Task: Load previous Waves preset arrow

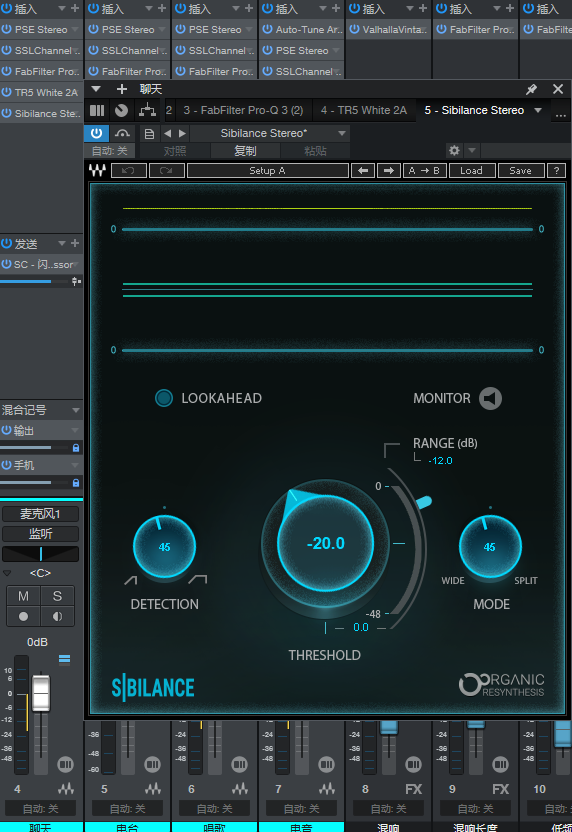Action: pyautogui.click(x=363, y=170)
